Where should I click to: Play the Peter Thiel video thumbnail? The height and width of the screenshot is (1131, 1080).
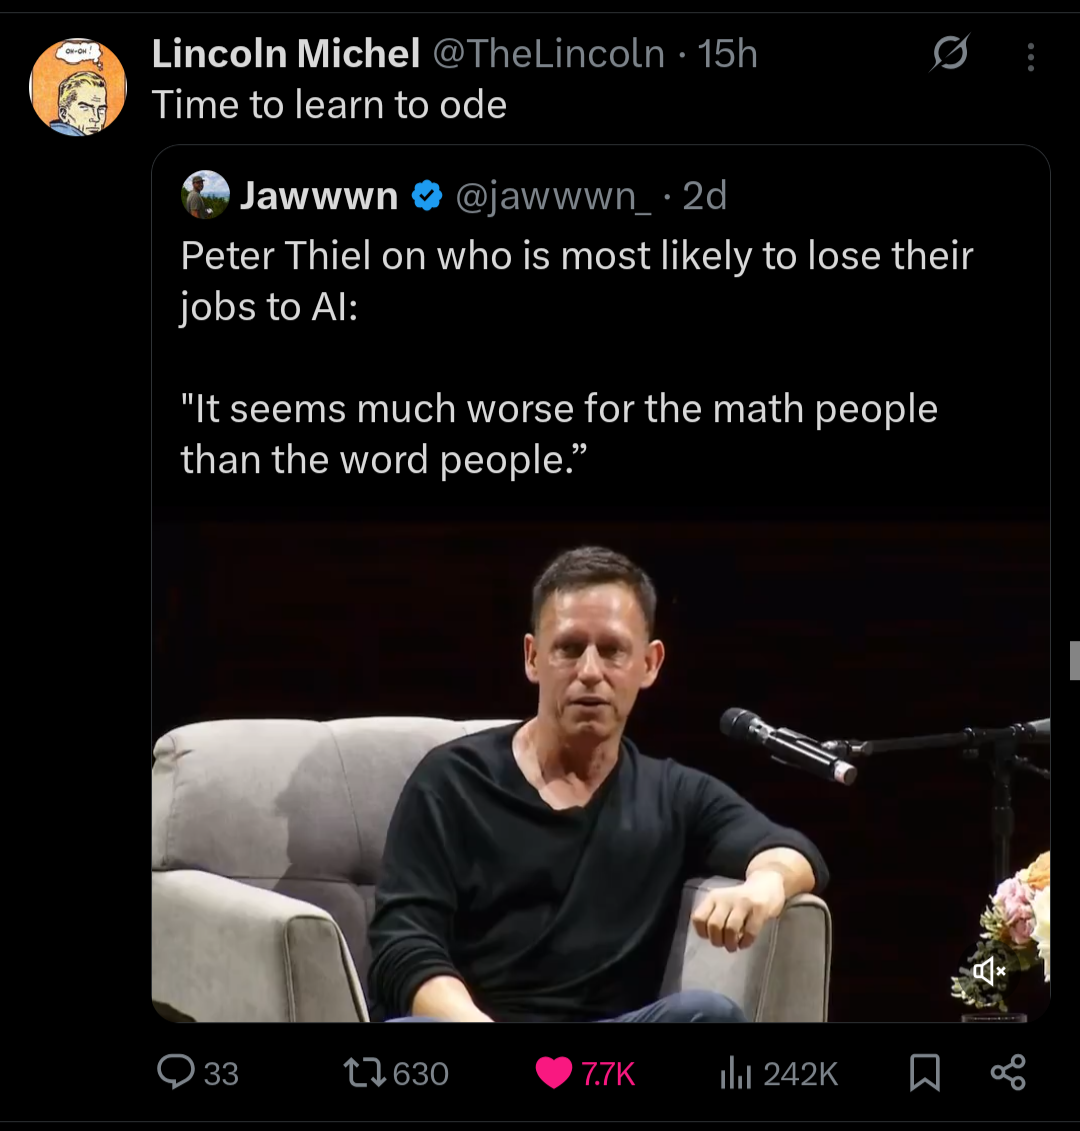click(x=600, y=770)
